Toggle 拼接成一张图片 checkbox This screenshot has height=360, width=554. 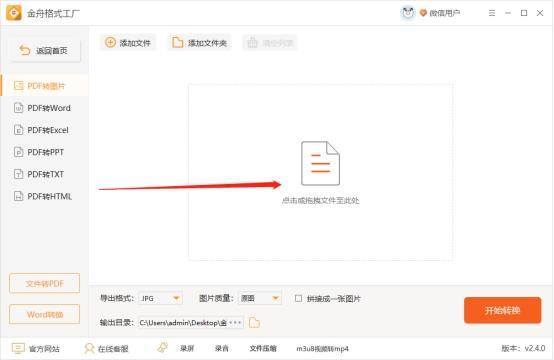tap(299, 299)
